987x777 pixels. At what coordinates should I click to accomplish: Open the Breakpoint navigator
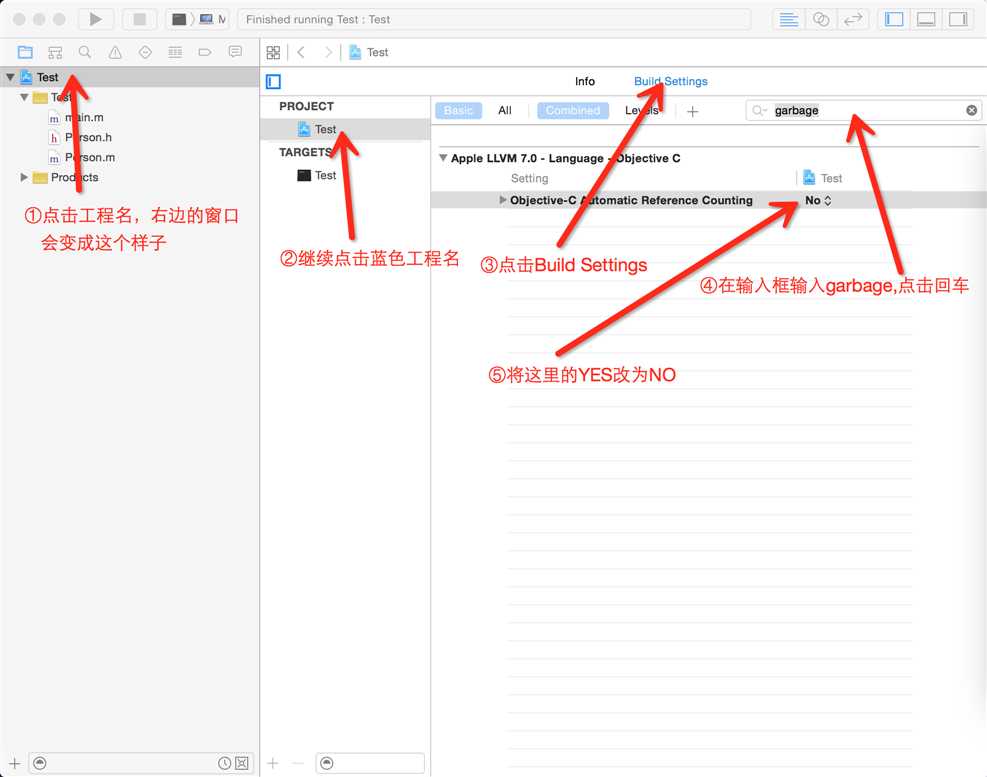coord(205,52)
